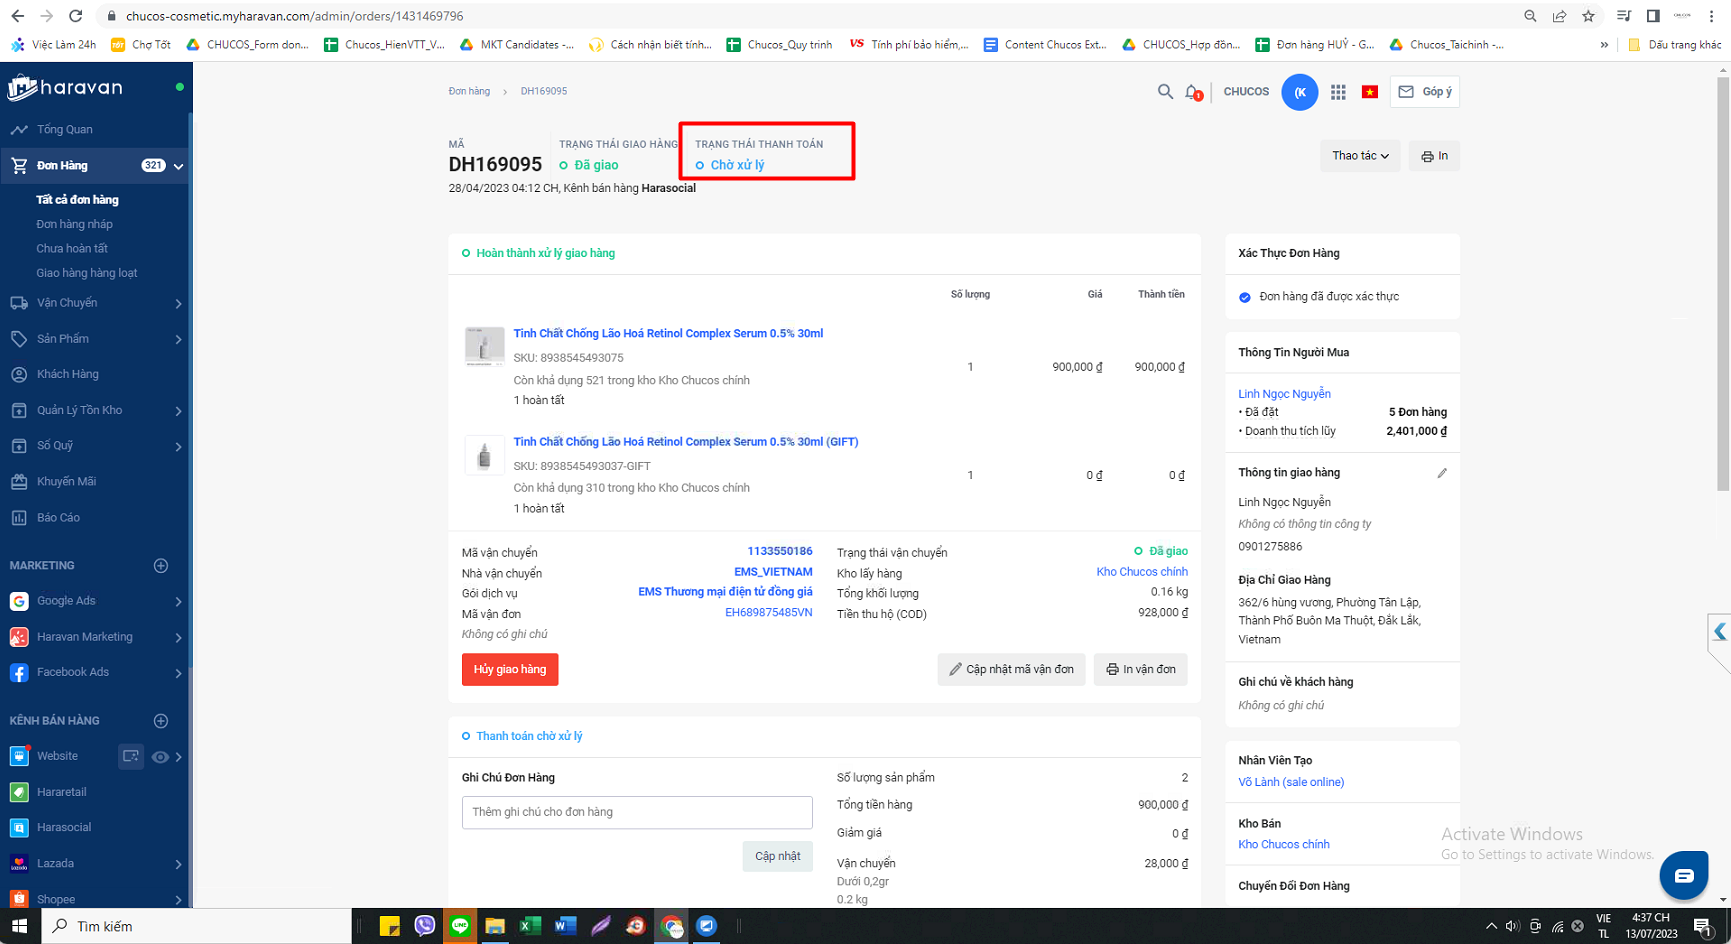Click Đơn hàng breadcrumb link
The height and width of the screenshot is (944, 1731).
pyautogui.click(x=469, y=91)
